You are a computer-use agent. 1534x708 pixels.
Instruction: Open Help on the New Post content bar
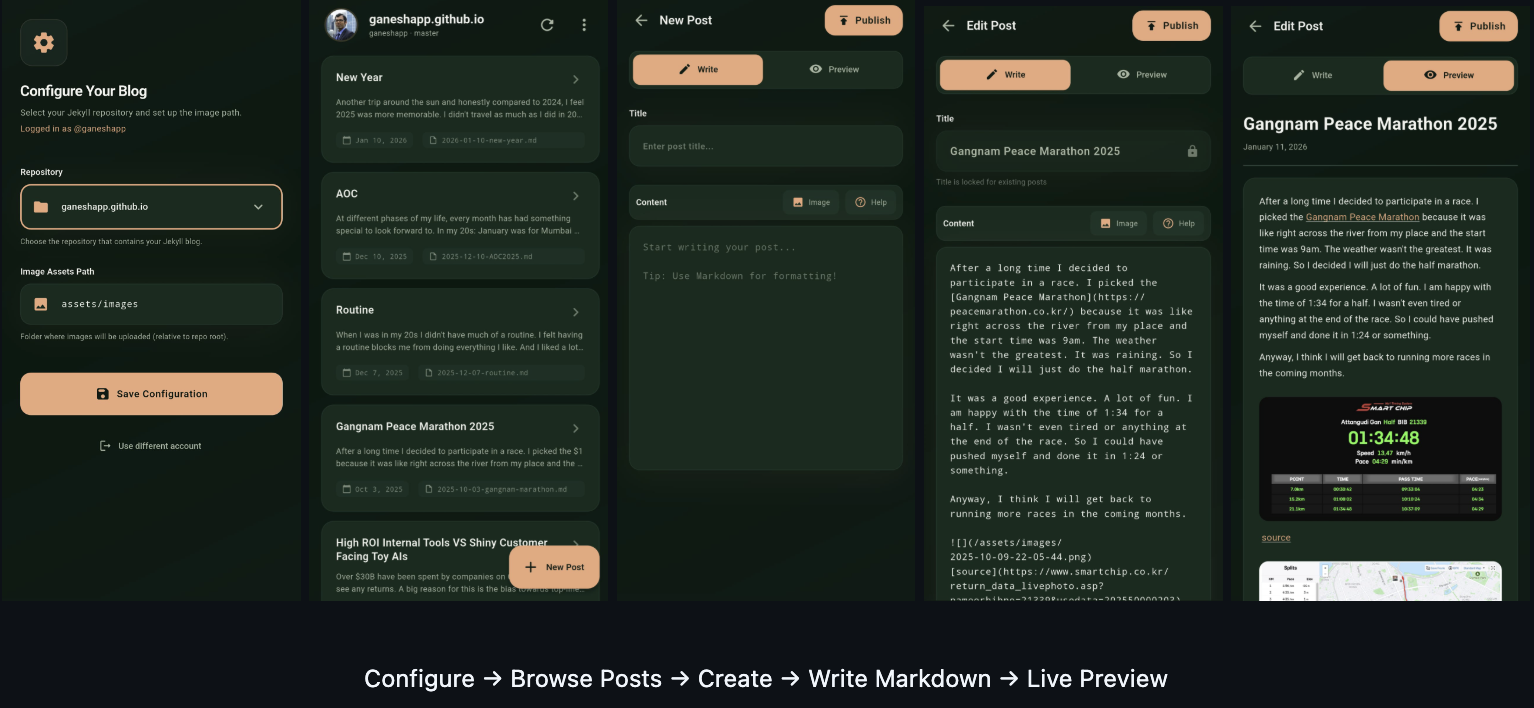point(871,202)
